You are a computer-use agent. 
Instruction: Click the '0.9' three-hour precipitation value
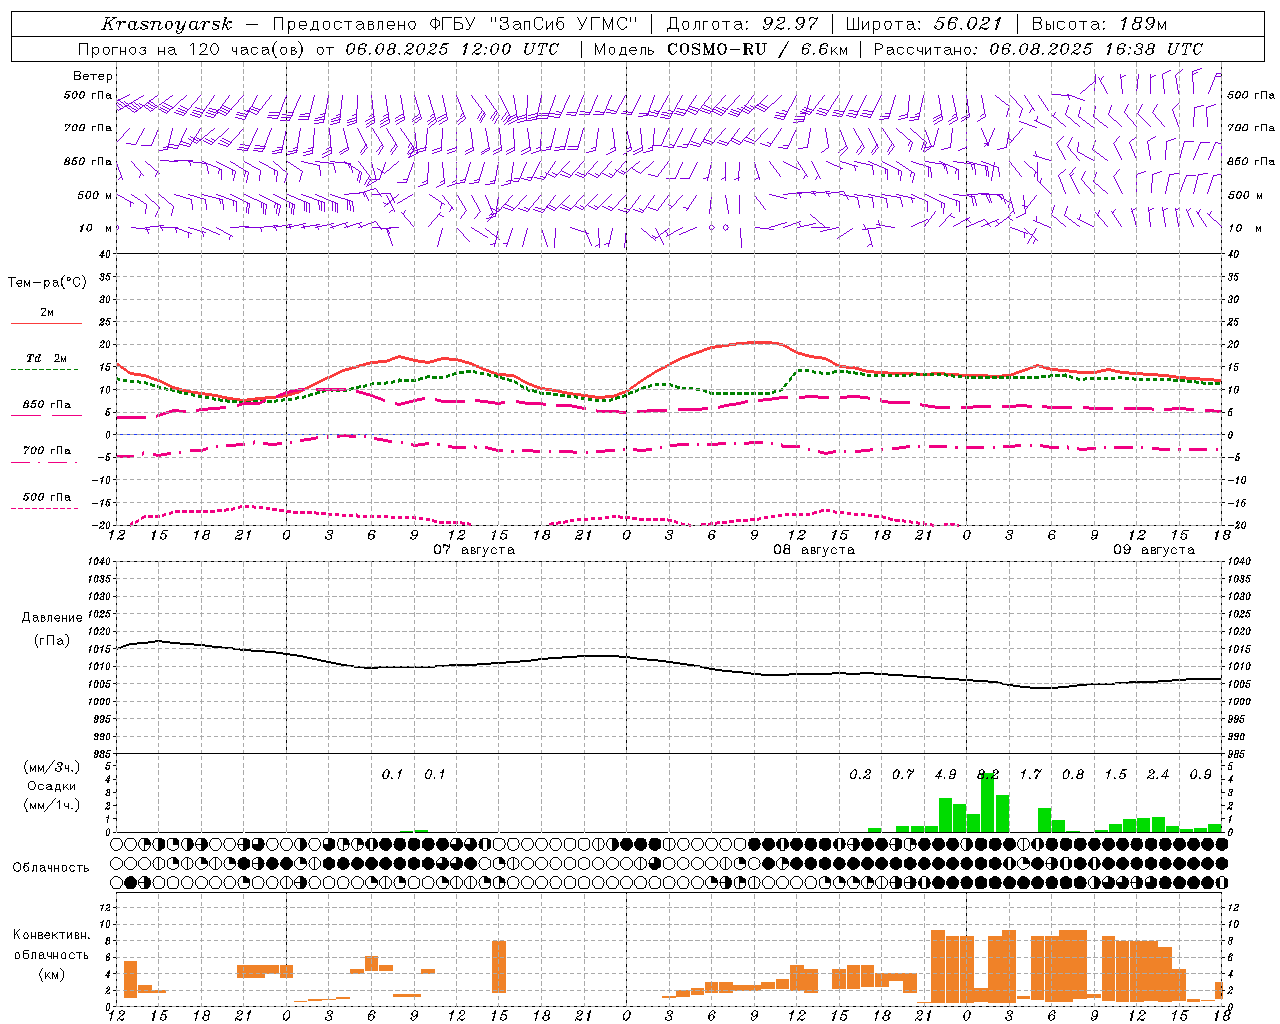(x=1200, y=774)
